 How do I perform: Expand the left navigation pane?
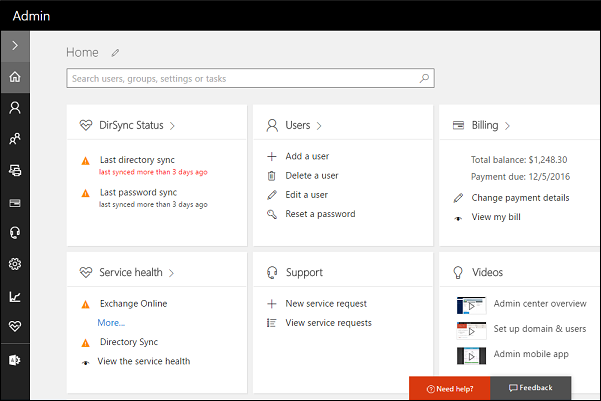(x=15, y=45)
